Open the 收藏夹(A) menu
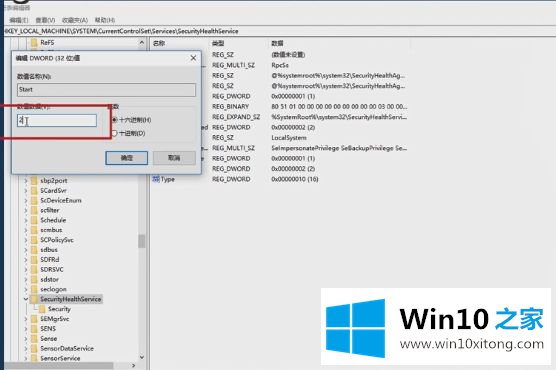 (75, 20)
